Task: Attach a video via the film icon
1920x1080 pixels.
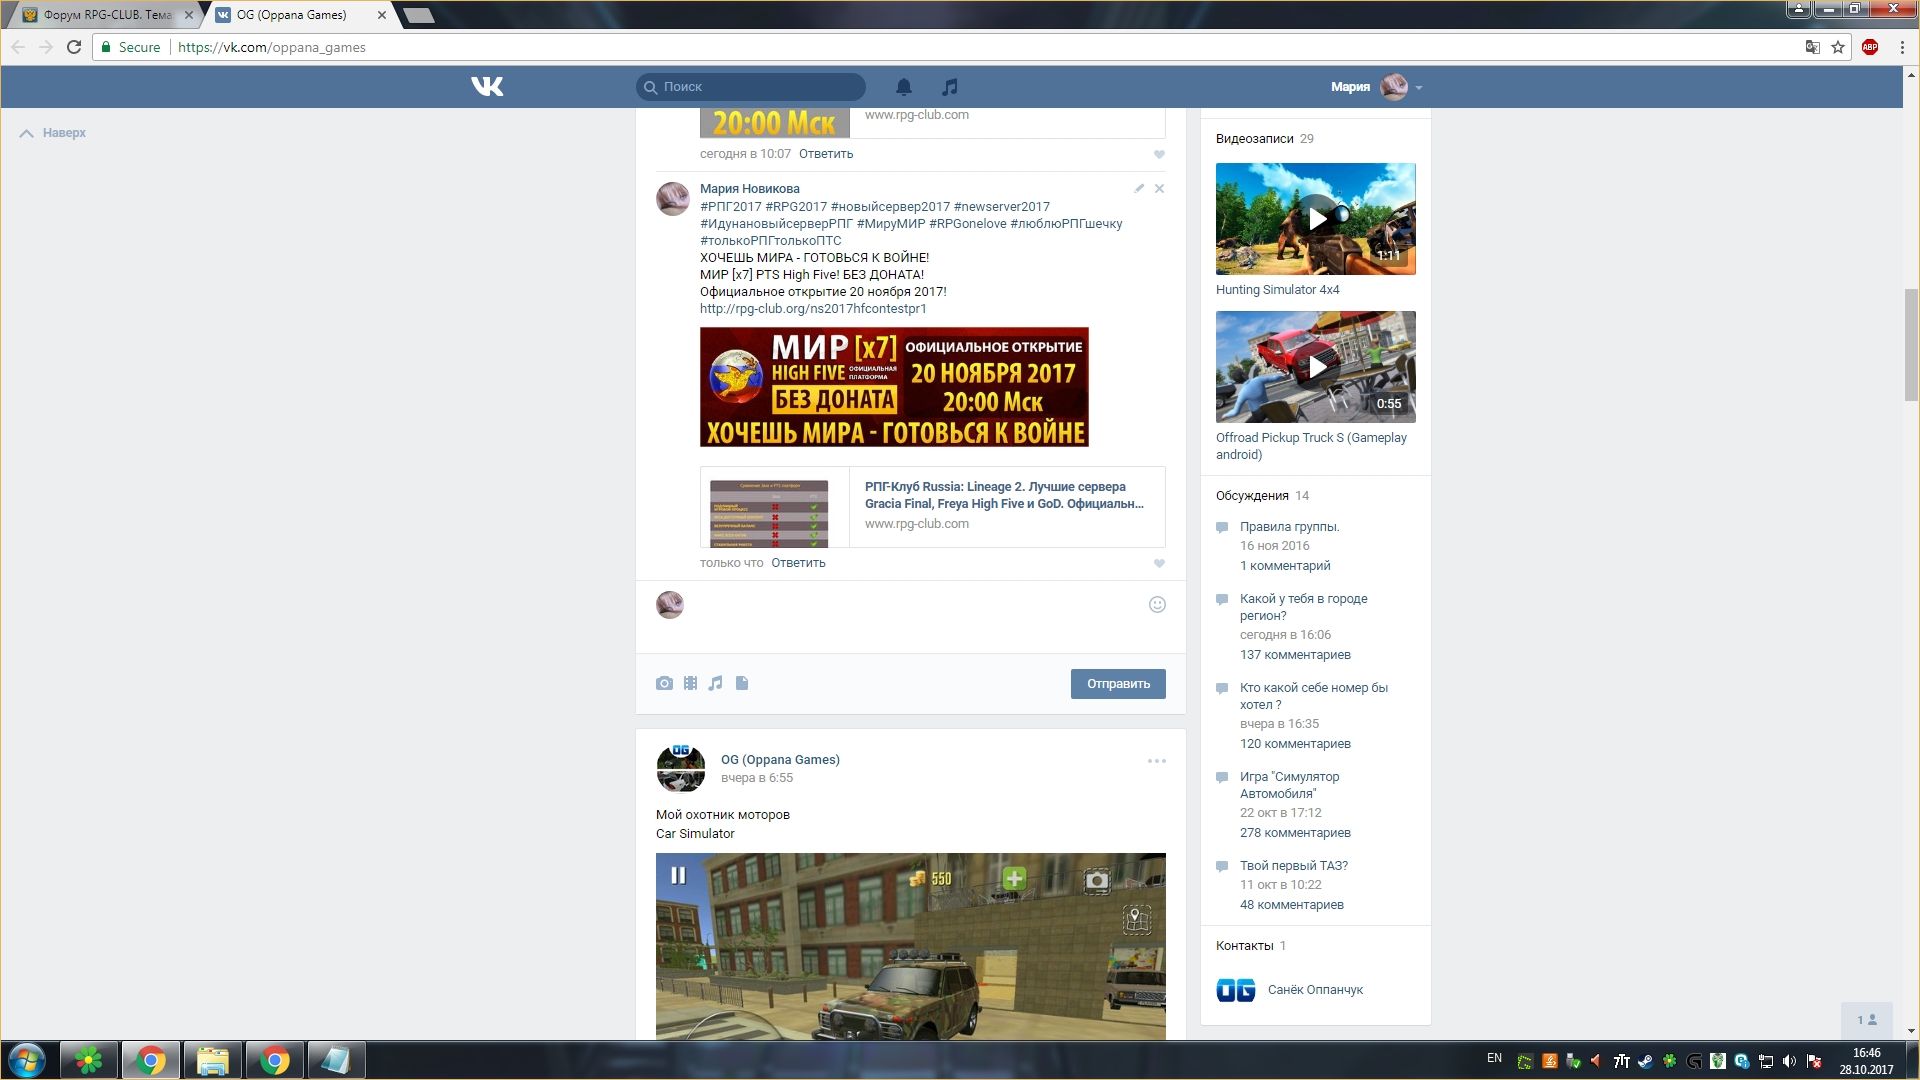Action: coord(690,683)
